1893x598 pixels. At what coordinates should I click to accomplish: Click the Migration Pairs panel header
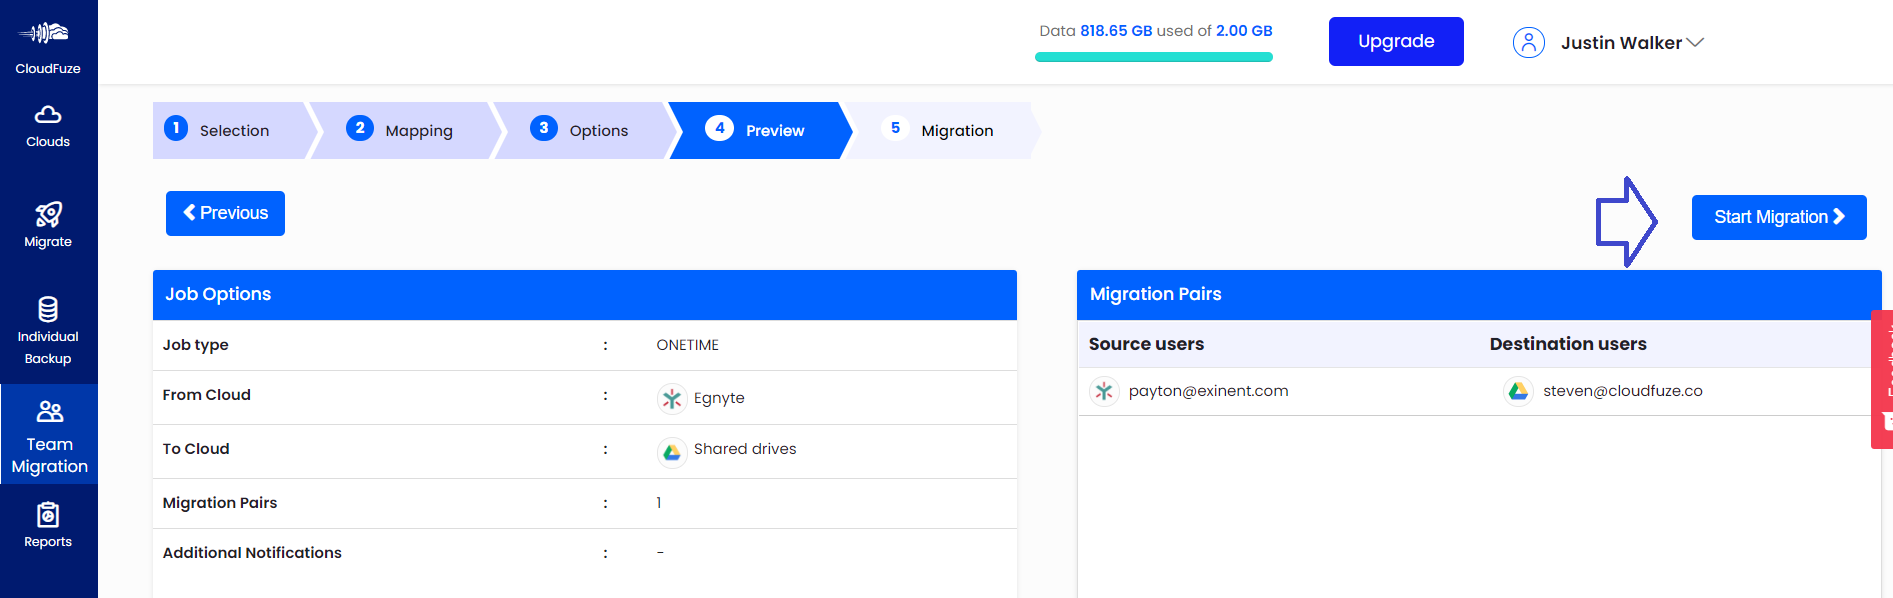[x=1479, y=295]
